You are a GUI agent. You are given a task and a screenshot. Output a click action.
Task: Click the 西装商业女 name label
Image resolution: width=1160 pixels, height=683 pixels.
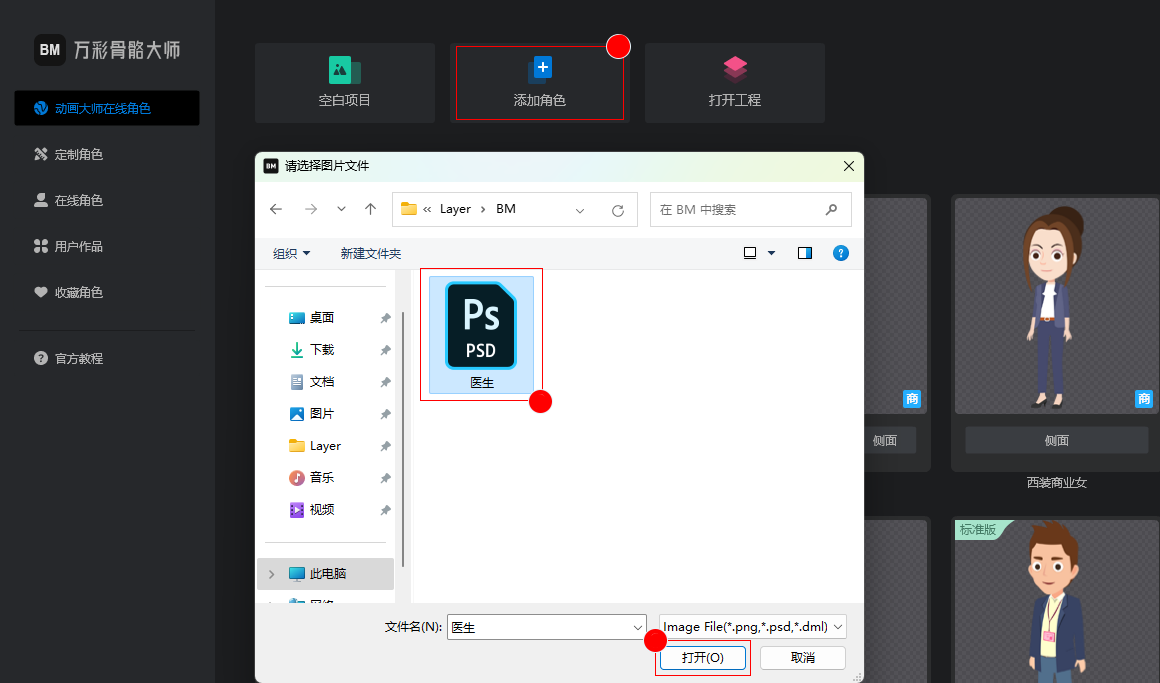1056,482
